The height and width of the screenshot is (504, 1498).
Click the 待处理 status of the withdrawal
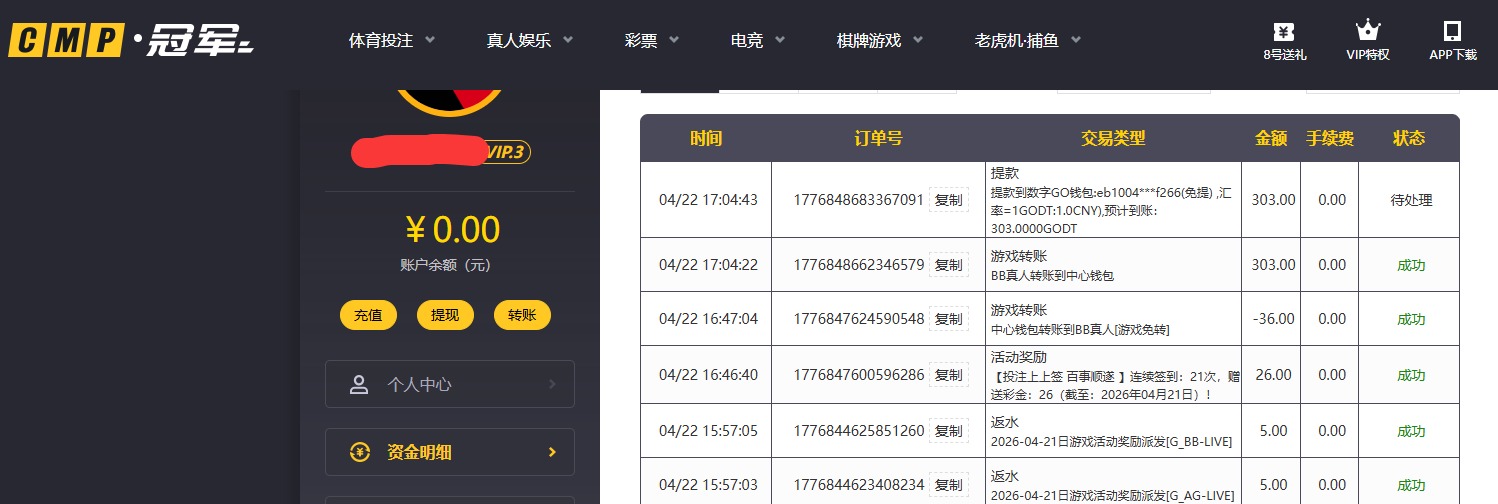point(1411,200)
